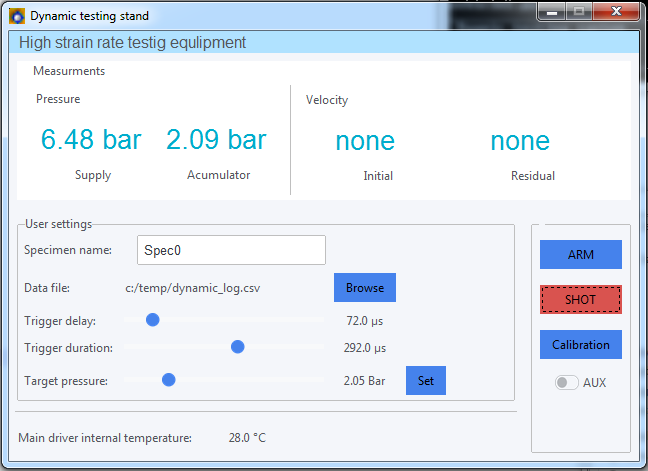Fire using the red SHOT button
Image resolution: width=648 pixels, height=471 pixels.
(580, 300)
